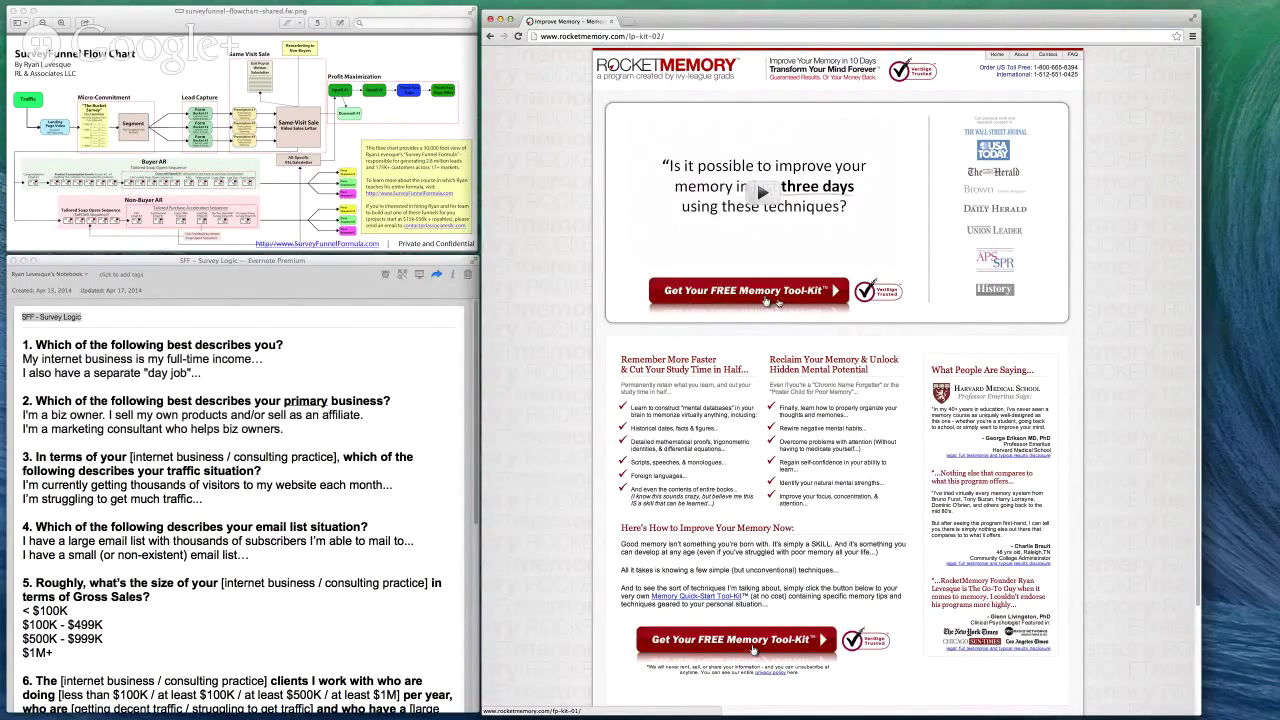Click The Herald logo
Viewport: 1280px width, 720px height.
(993, 172)
